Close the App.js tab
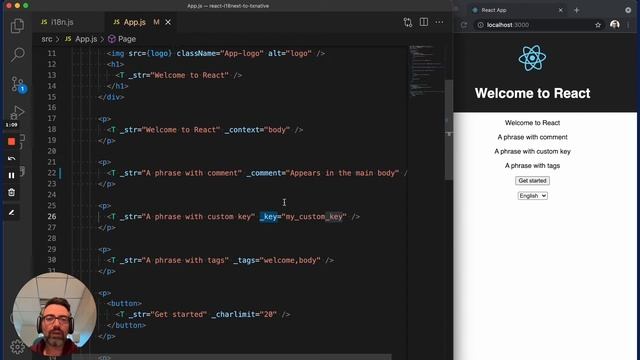640x360 pixels. [x=168, y=22]
